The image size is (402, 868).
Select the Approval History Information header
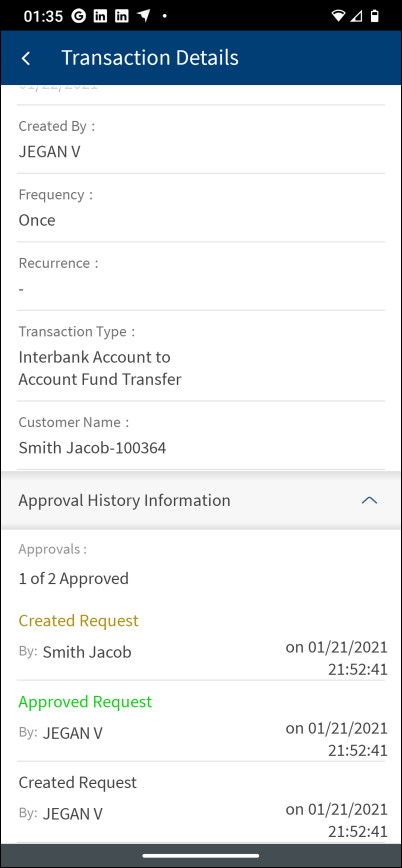coord(201,500)
